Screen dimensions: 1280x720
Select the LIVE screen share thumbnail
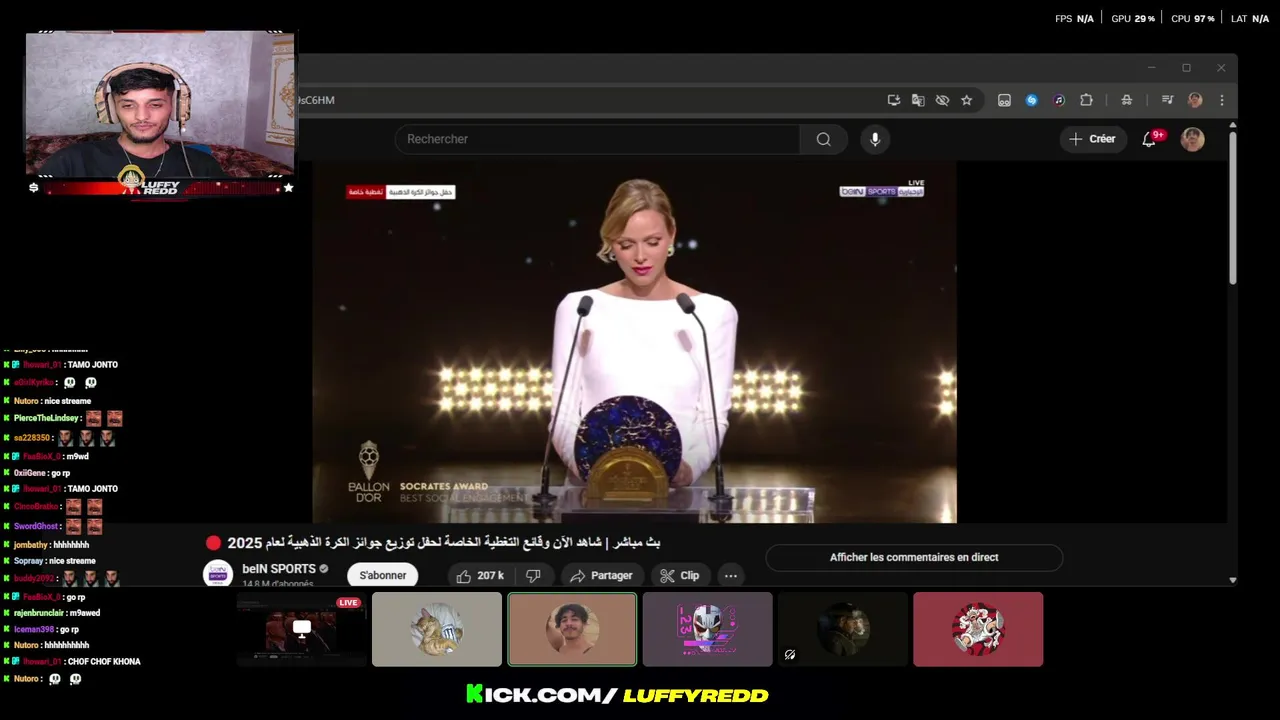(x=301, y=629)
